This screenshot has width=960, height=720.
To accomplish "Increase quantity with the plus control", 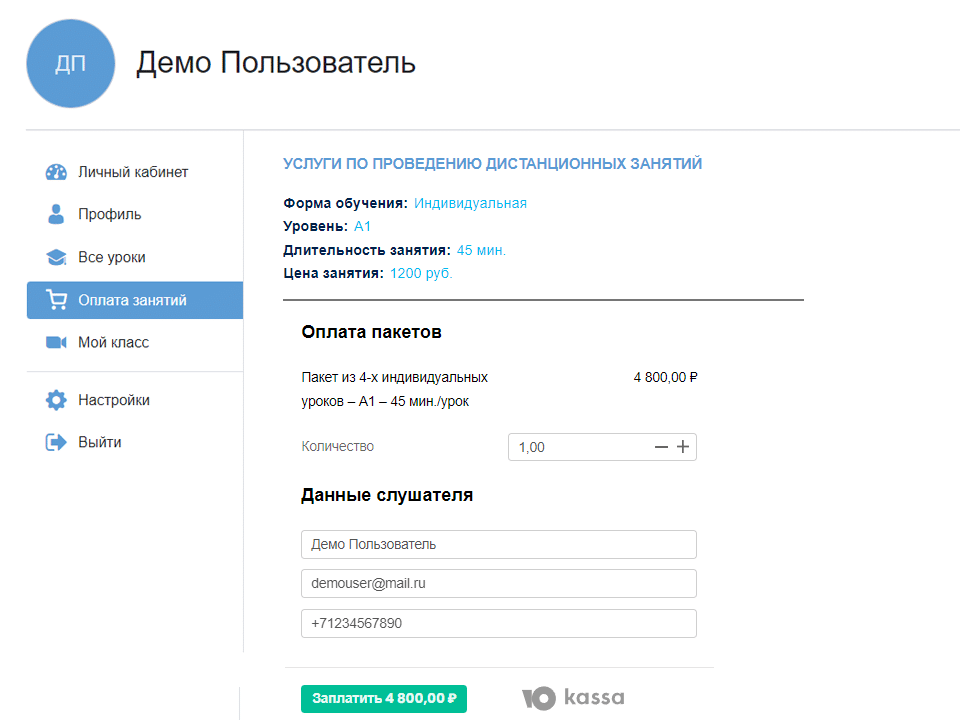I will point(683,447).
